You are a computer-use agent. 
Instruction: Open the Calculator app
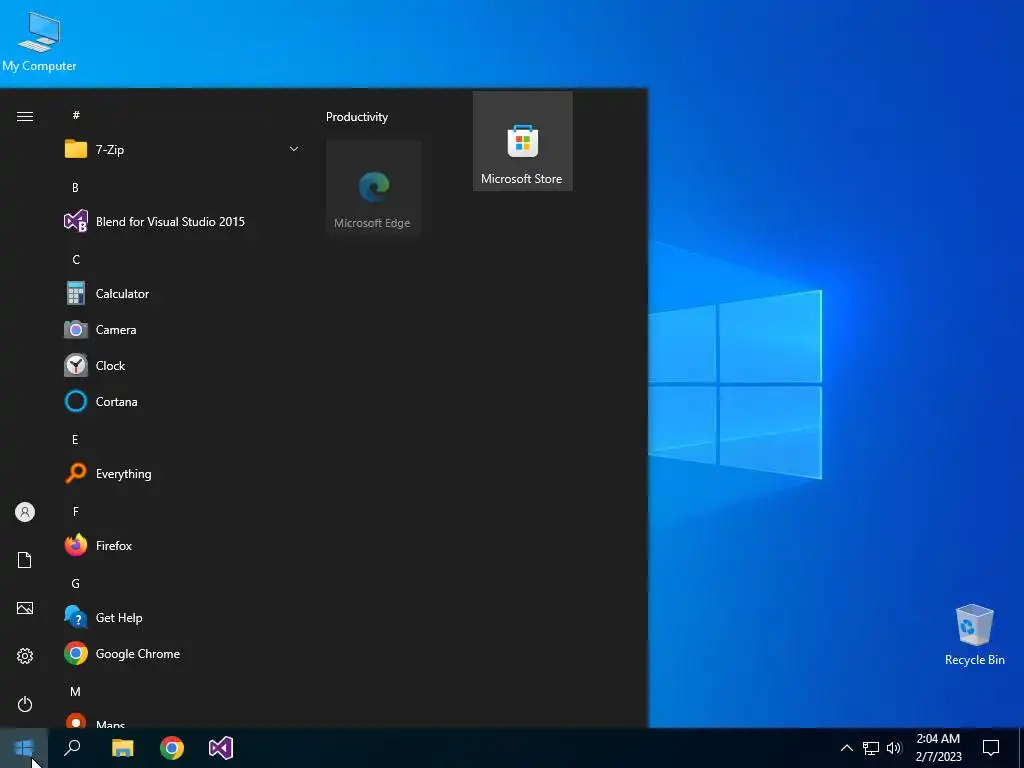coord(181,294)
